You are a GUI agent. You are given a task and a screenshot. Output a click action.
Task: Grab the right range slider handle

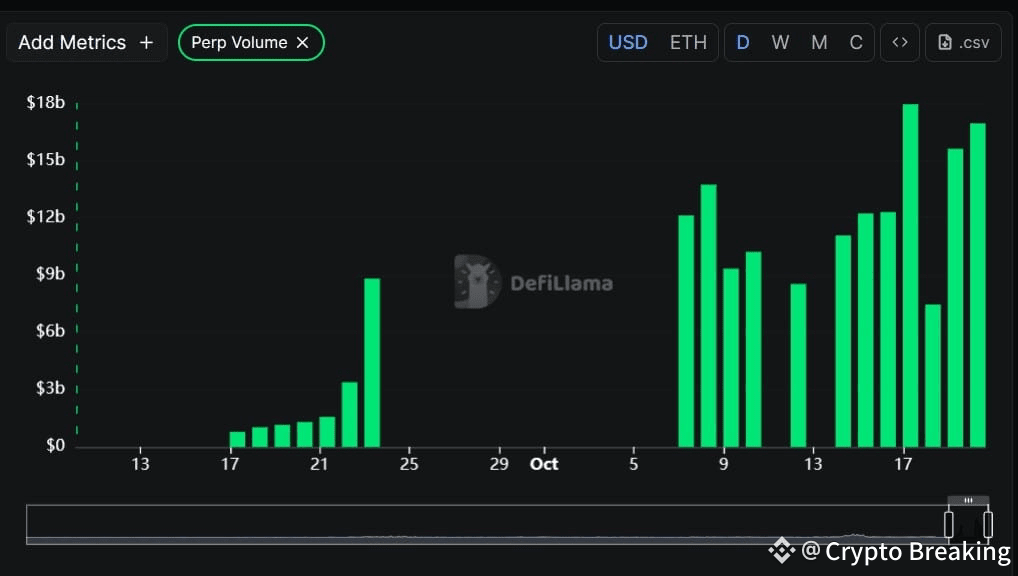[x=987, y=525]
